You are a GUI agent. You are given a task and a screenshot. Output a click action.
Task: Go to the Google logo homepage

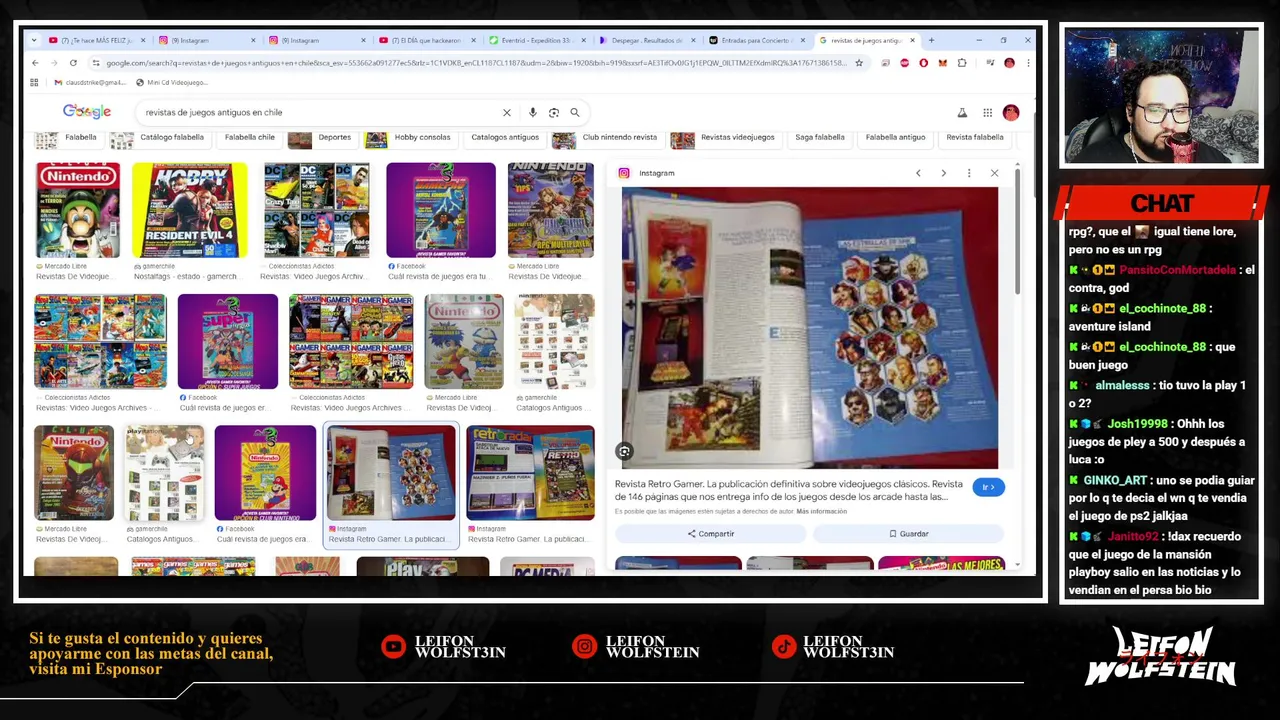87,112
